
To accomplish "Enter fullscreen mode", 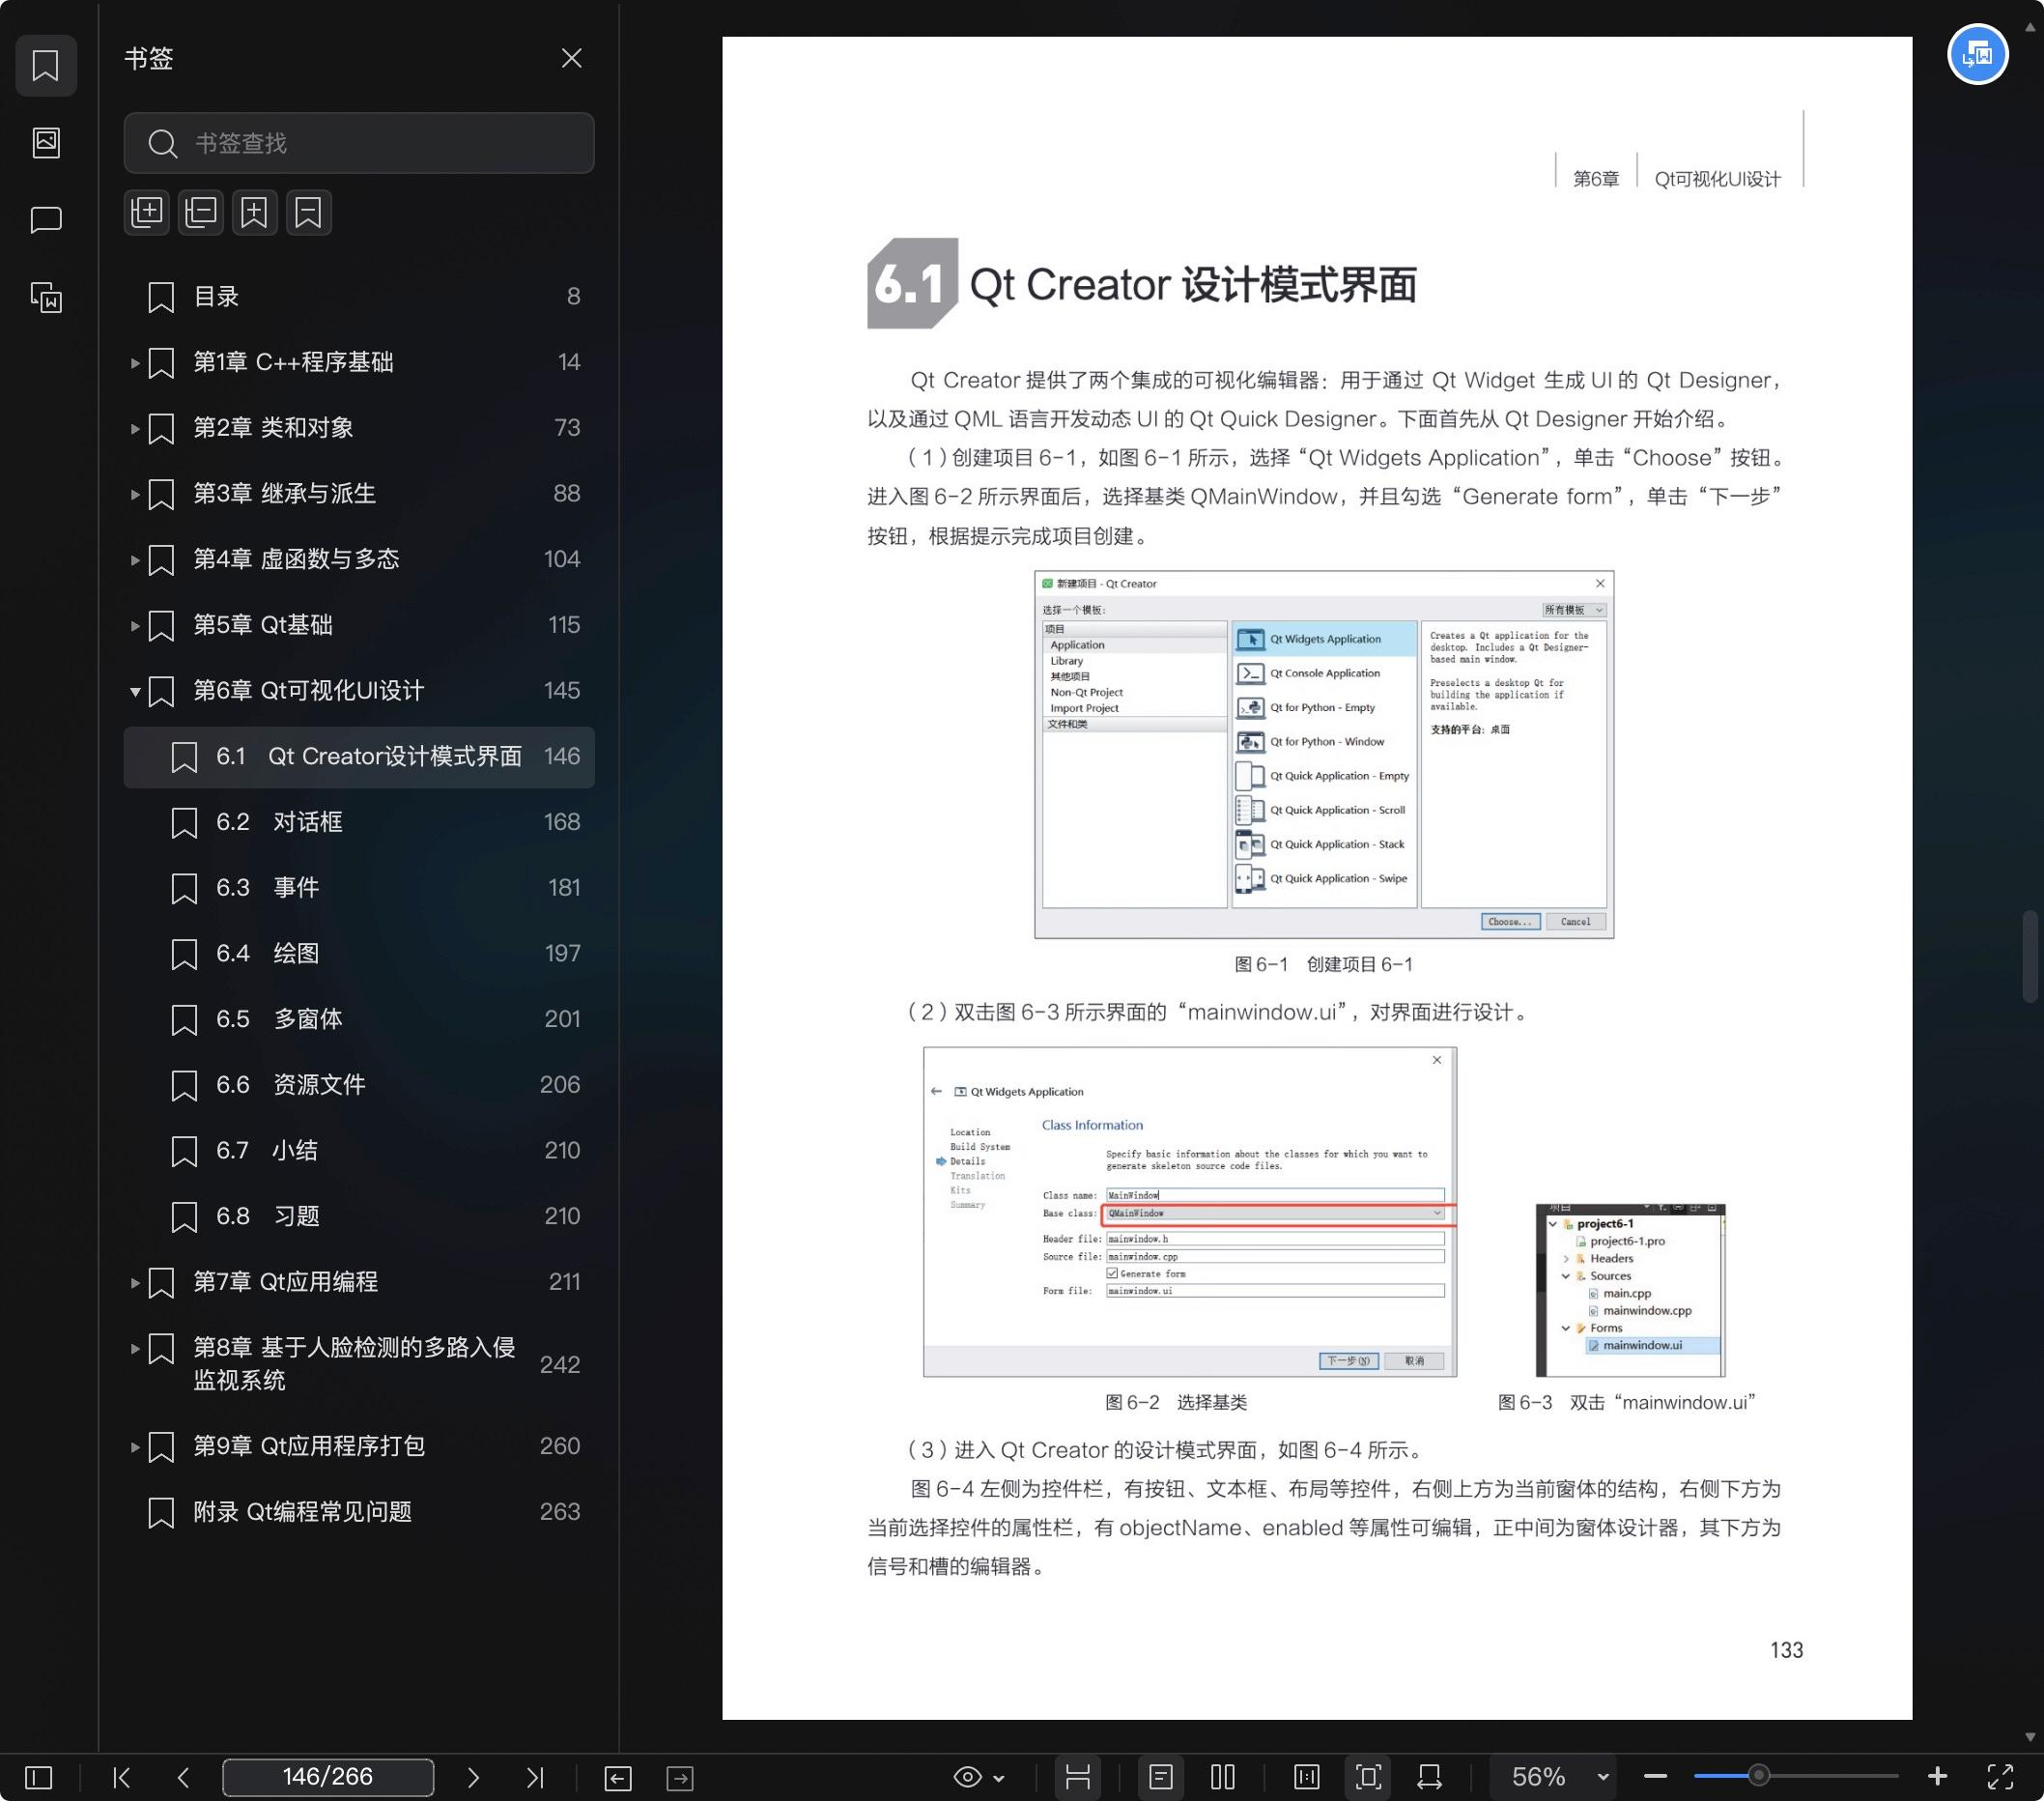I will [2000, 1777].
